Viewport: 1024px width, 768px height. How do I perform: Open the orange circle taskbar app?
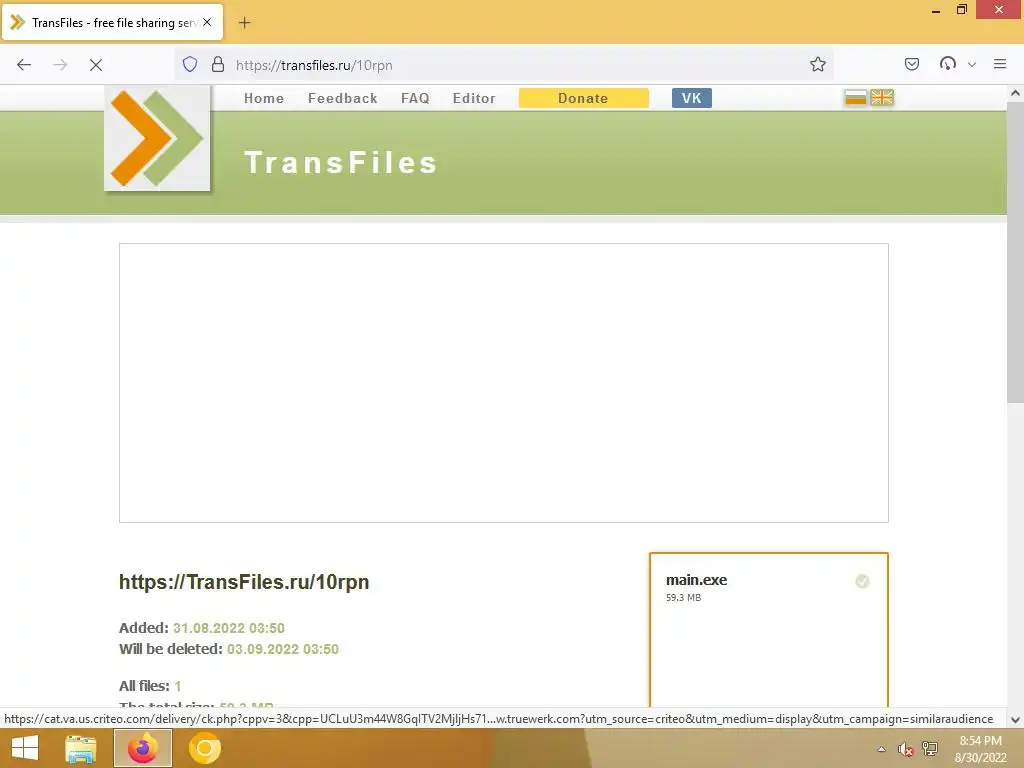(x=205, y=748)
